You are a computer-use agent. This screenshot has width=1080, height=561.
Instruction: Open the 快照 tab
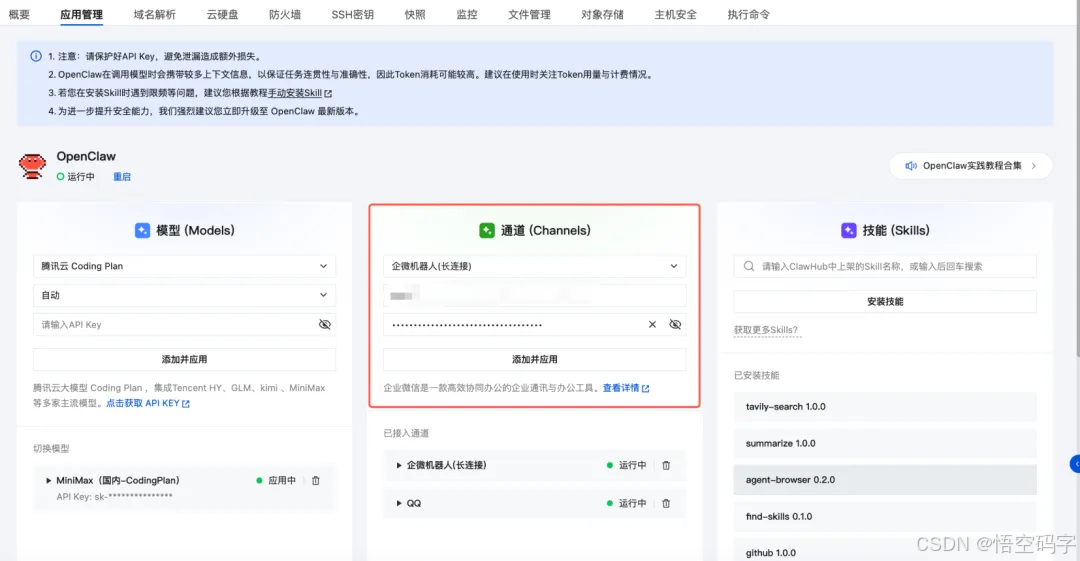click(415, 14)
